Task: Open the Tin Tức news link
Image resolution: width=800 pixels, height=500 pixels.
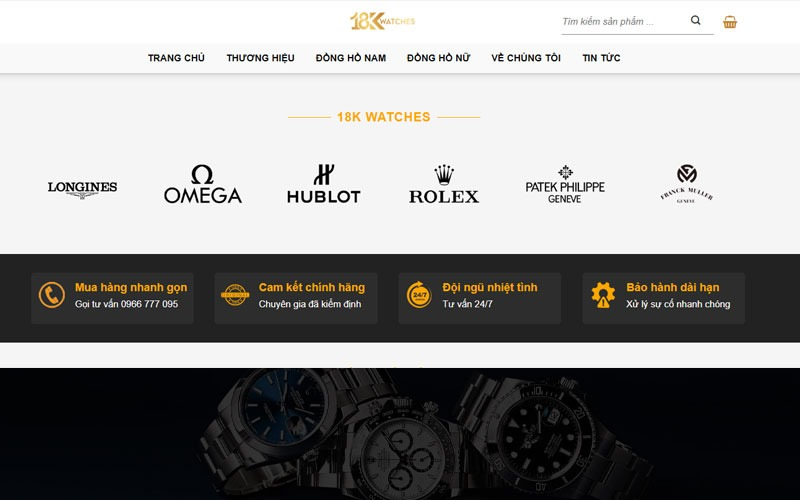Action: (x=601, y=58)
